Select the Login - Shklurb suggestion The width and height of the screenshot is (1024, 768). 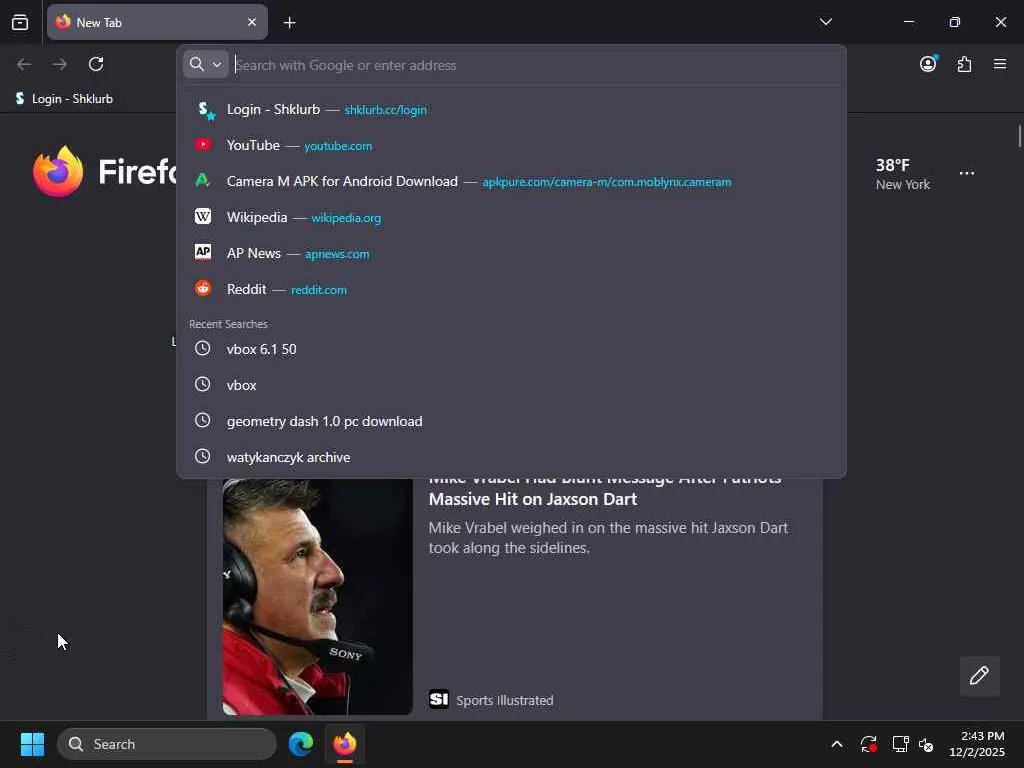click(511, 110)
